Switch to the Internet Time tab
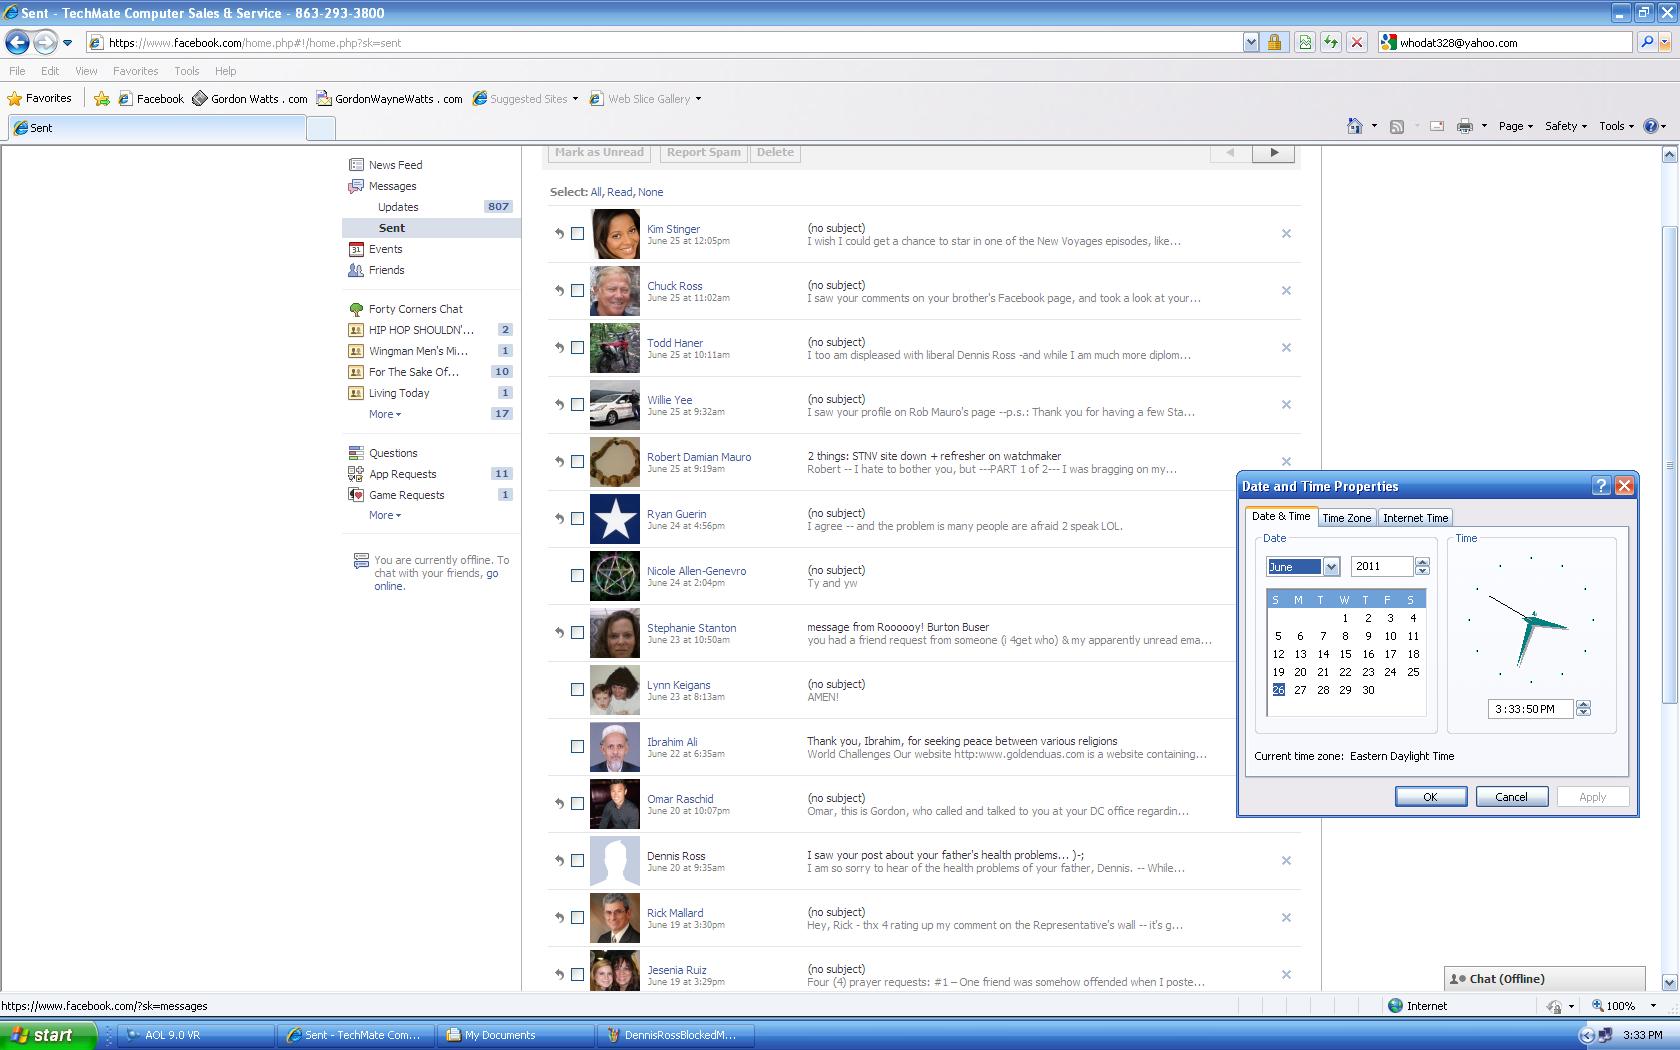 pyautogui.click(x=1415, y=518)
